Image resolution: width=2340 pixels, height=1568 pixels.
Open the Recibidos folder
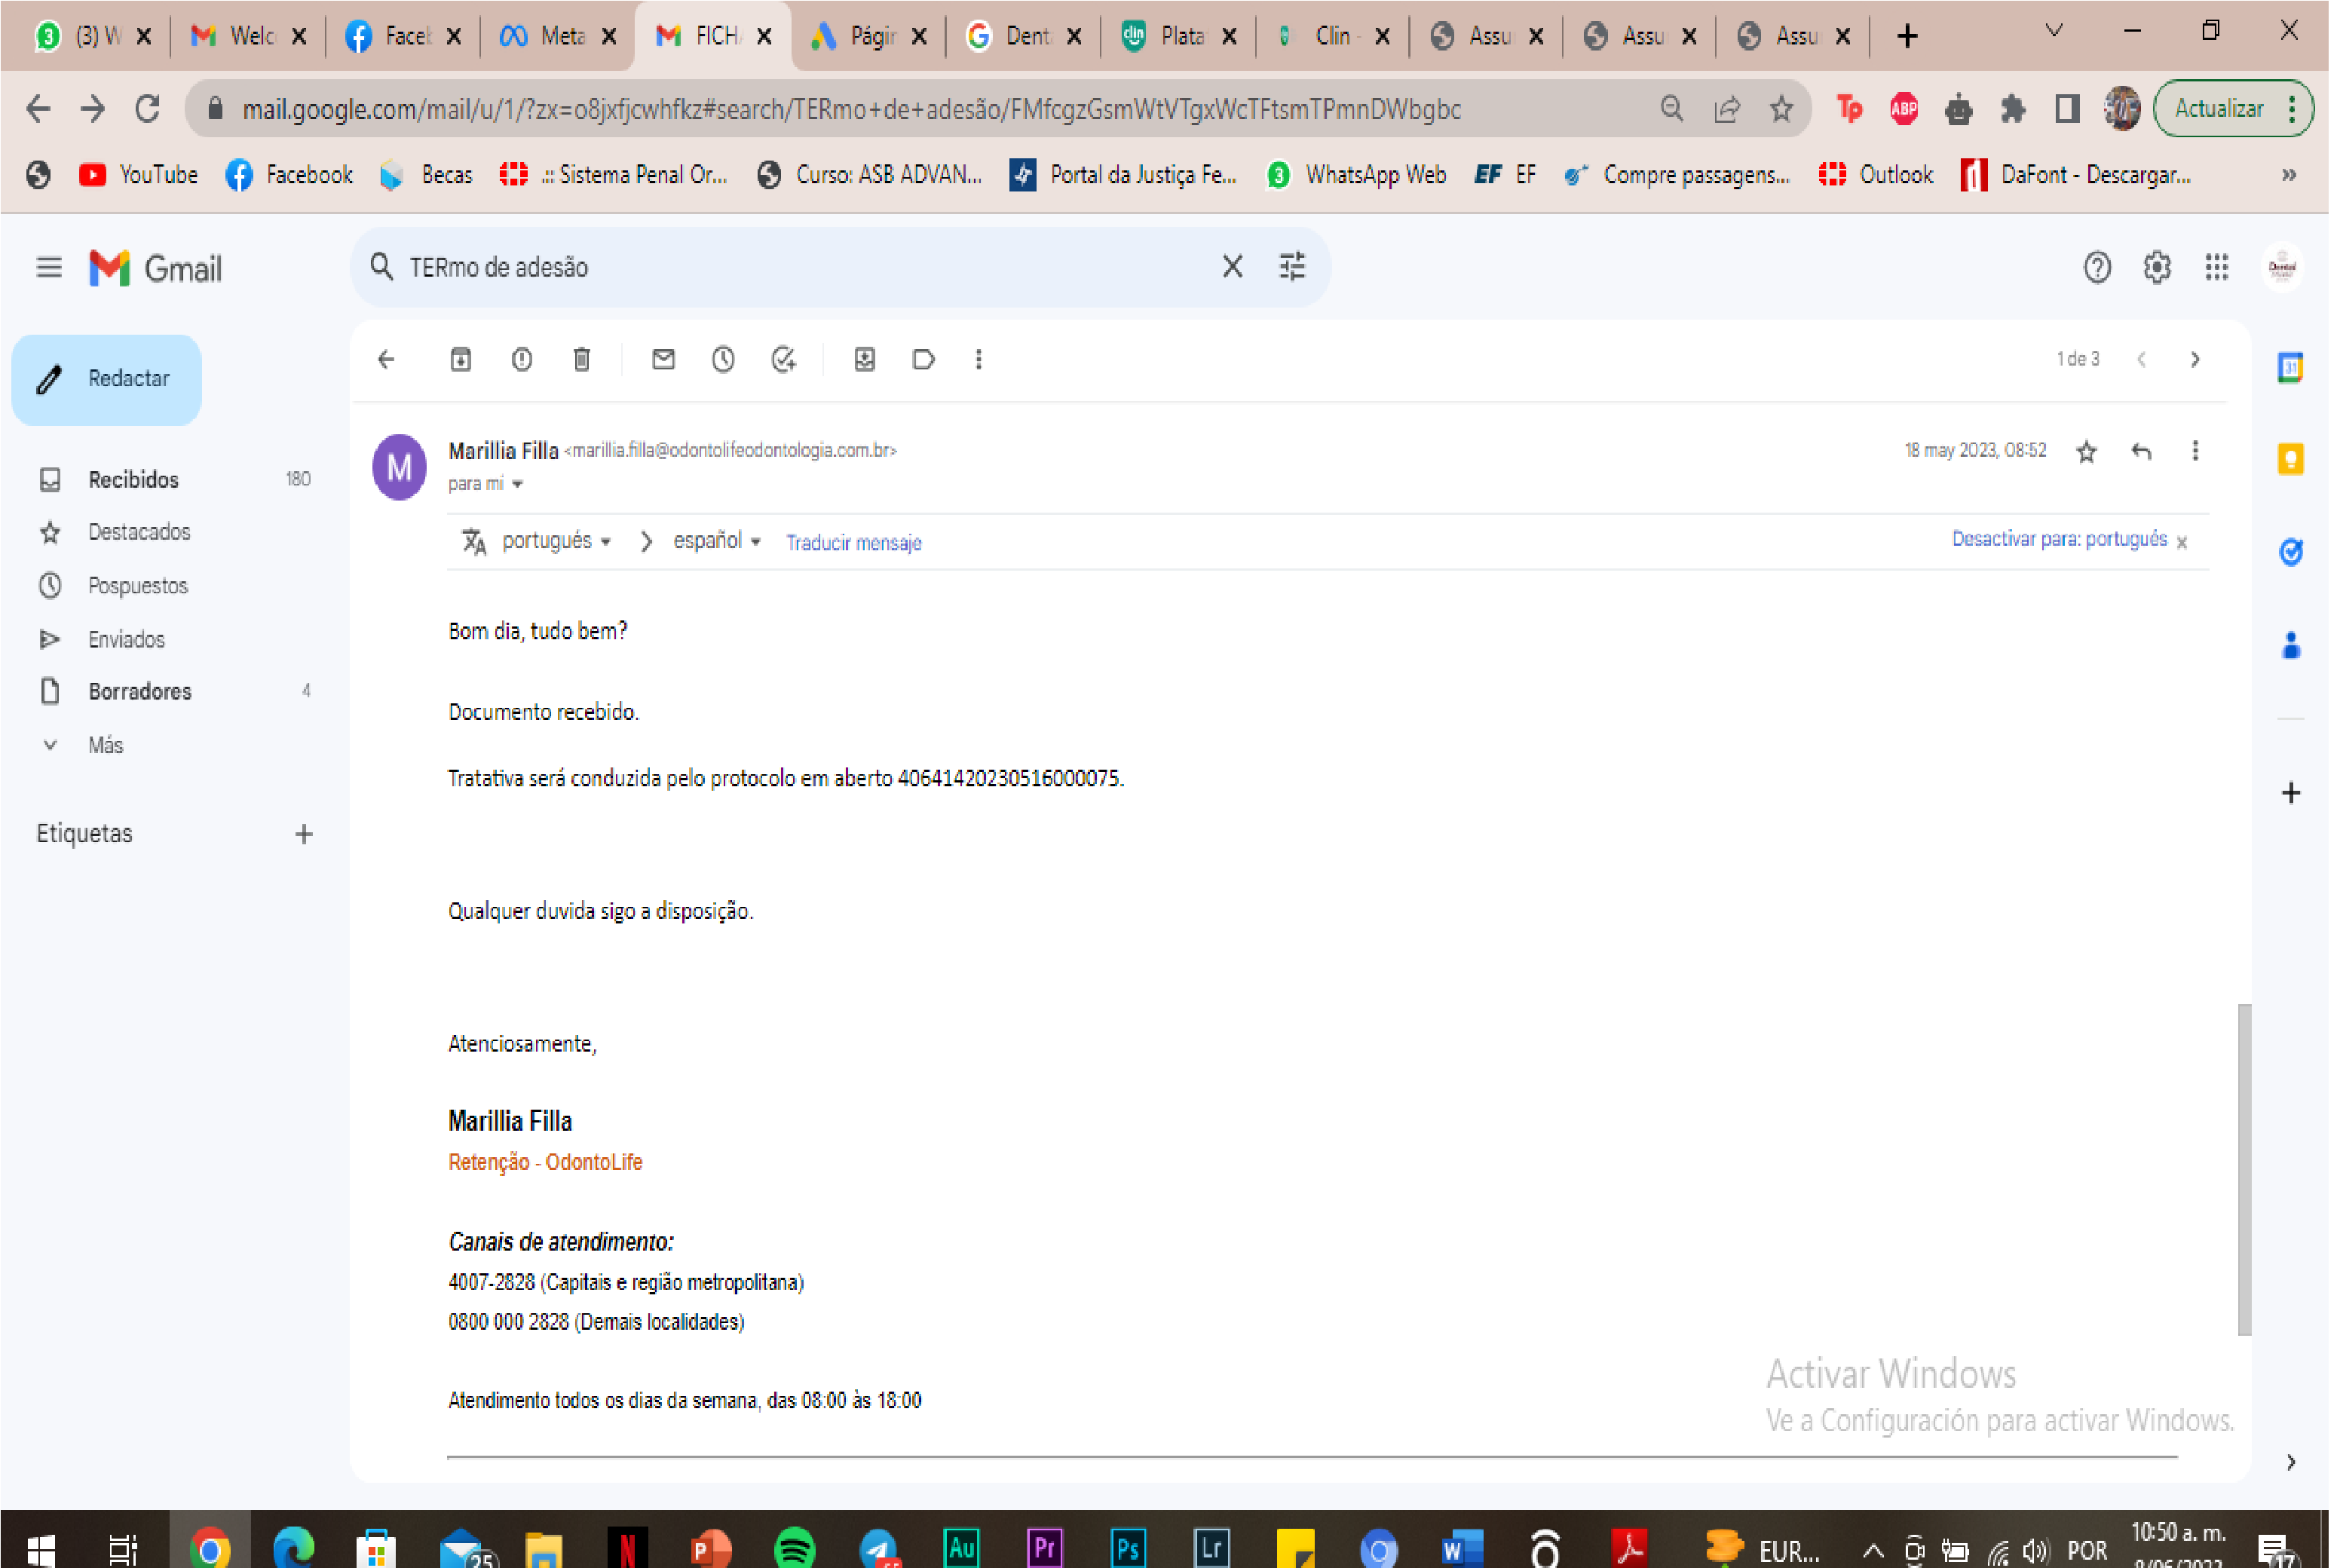point(134,480)
